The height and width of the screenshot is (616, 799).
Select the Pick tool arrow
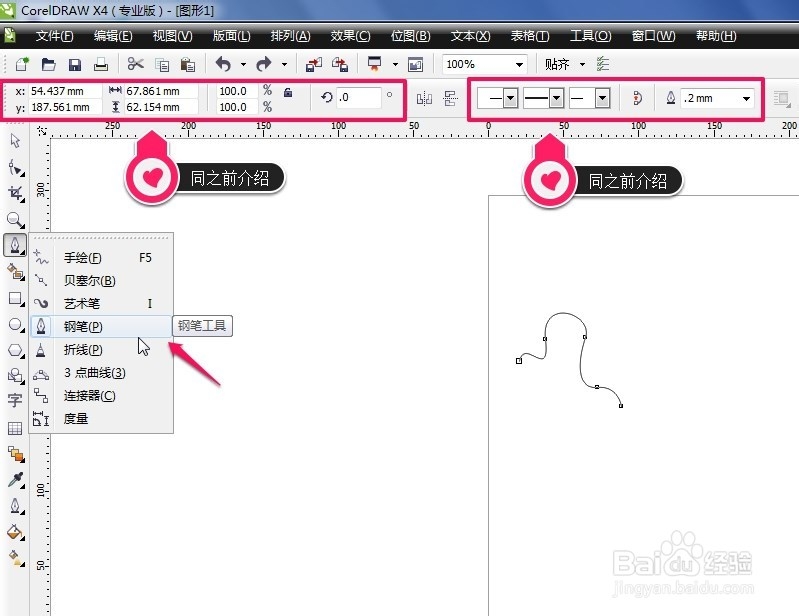15,141
